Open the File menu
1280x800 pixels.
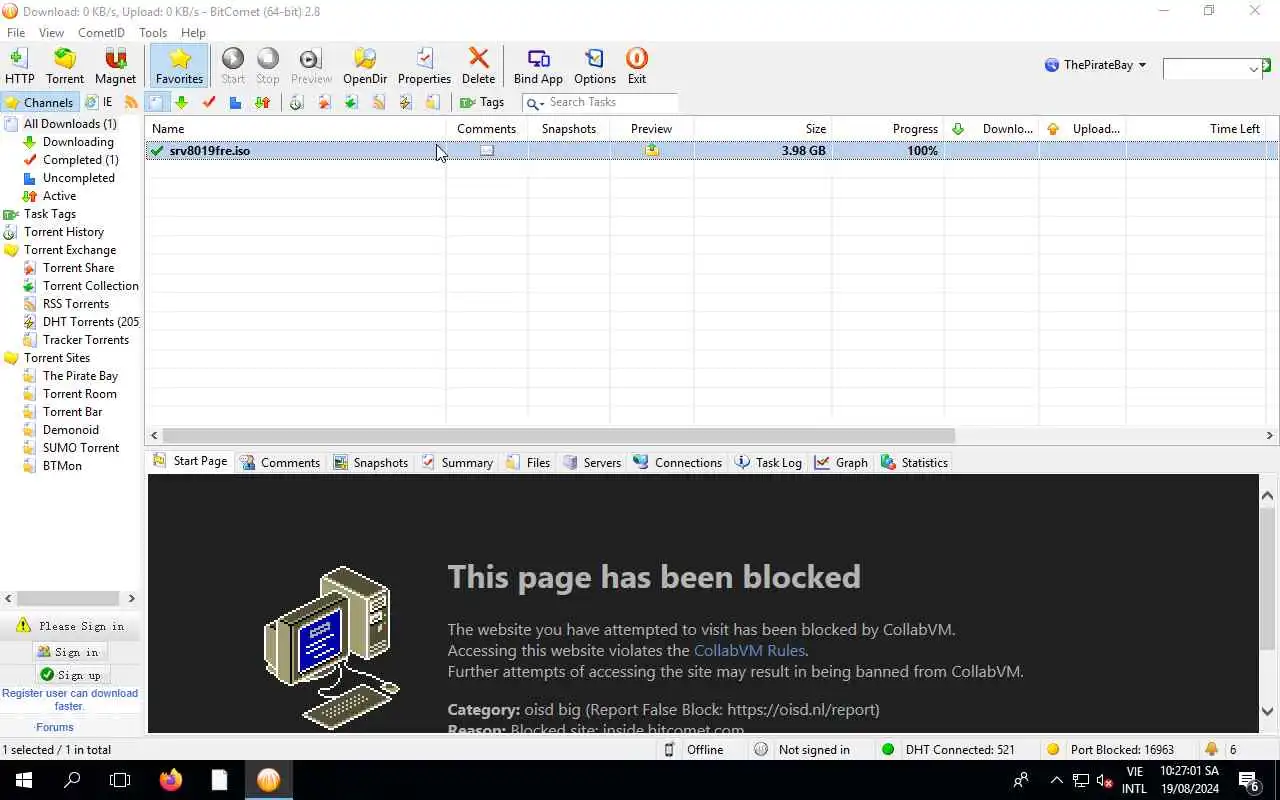click(16, 33)
